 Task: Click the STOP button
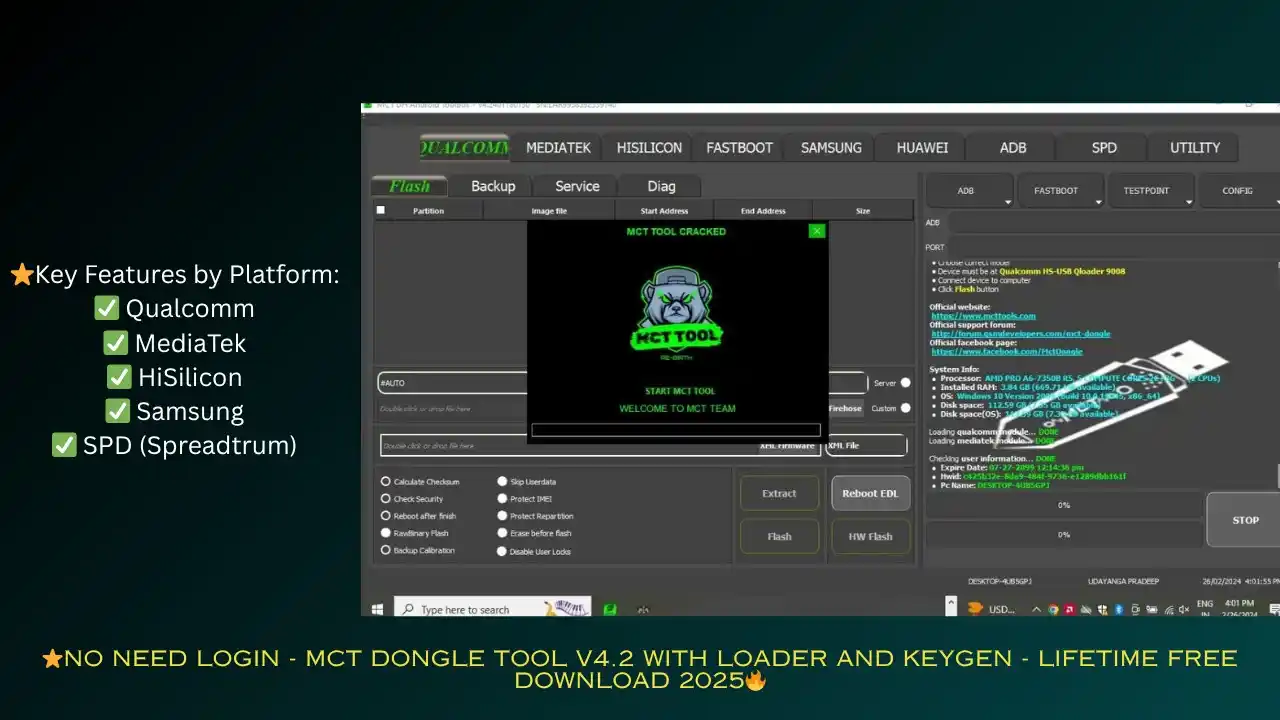(x=1245, y=520)
